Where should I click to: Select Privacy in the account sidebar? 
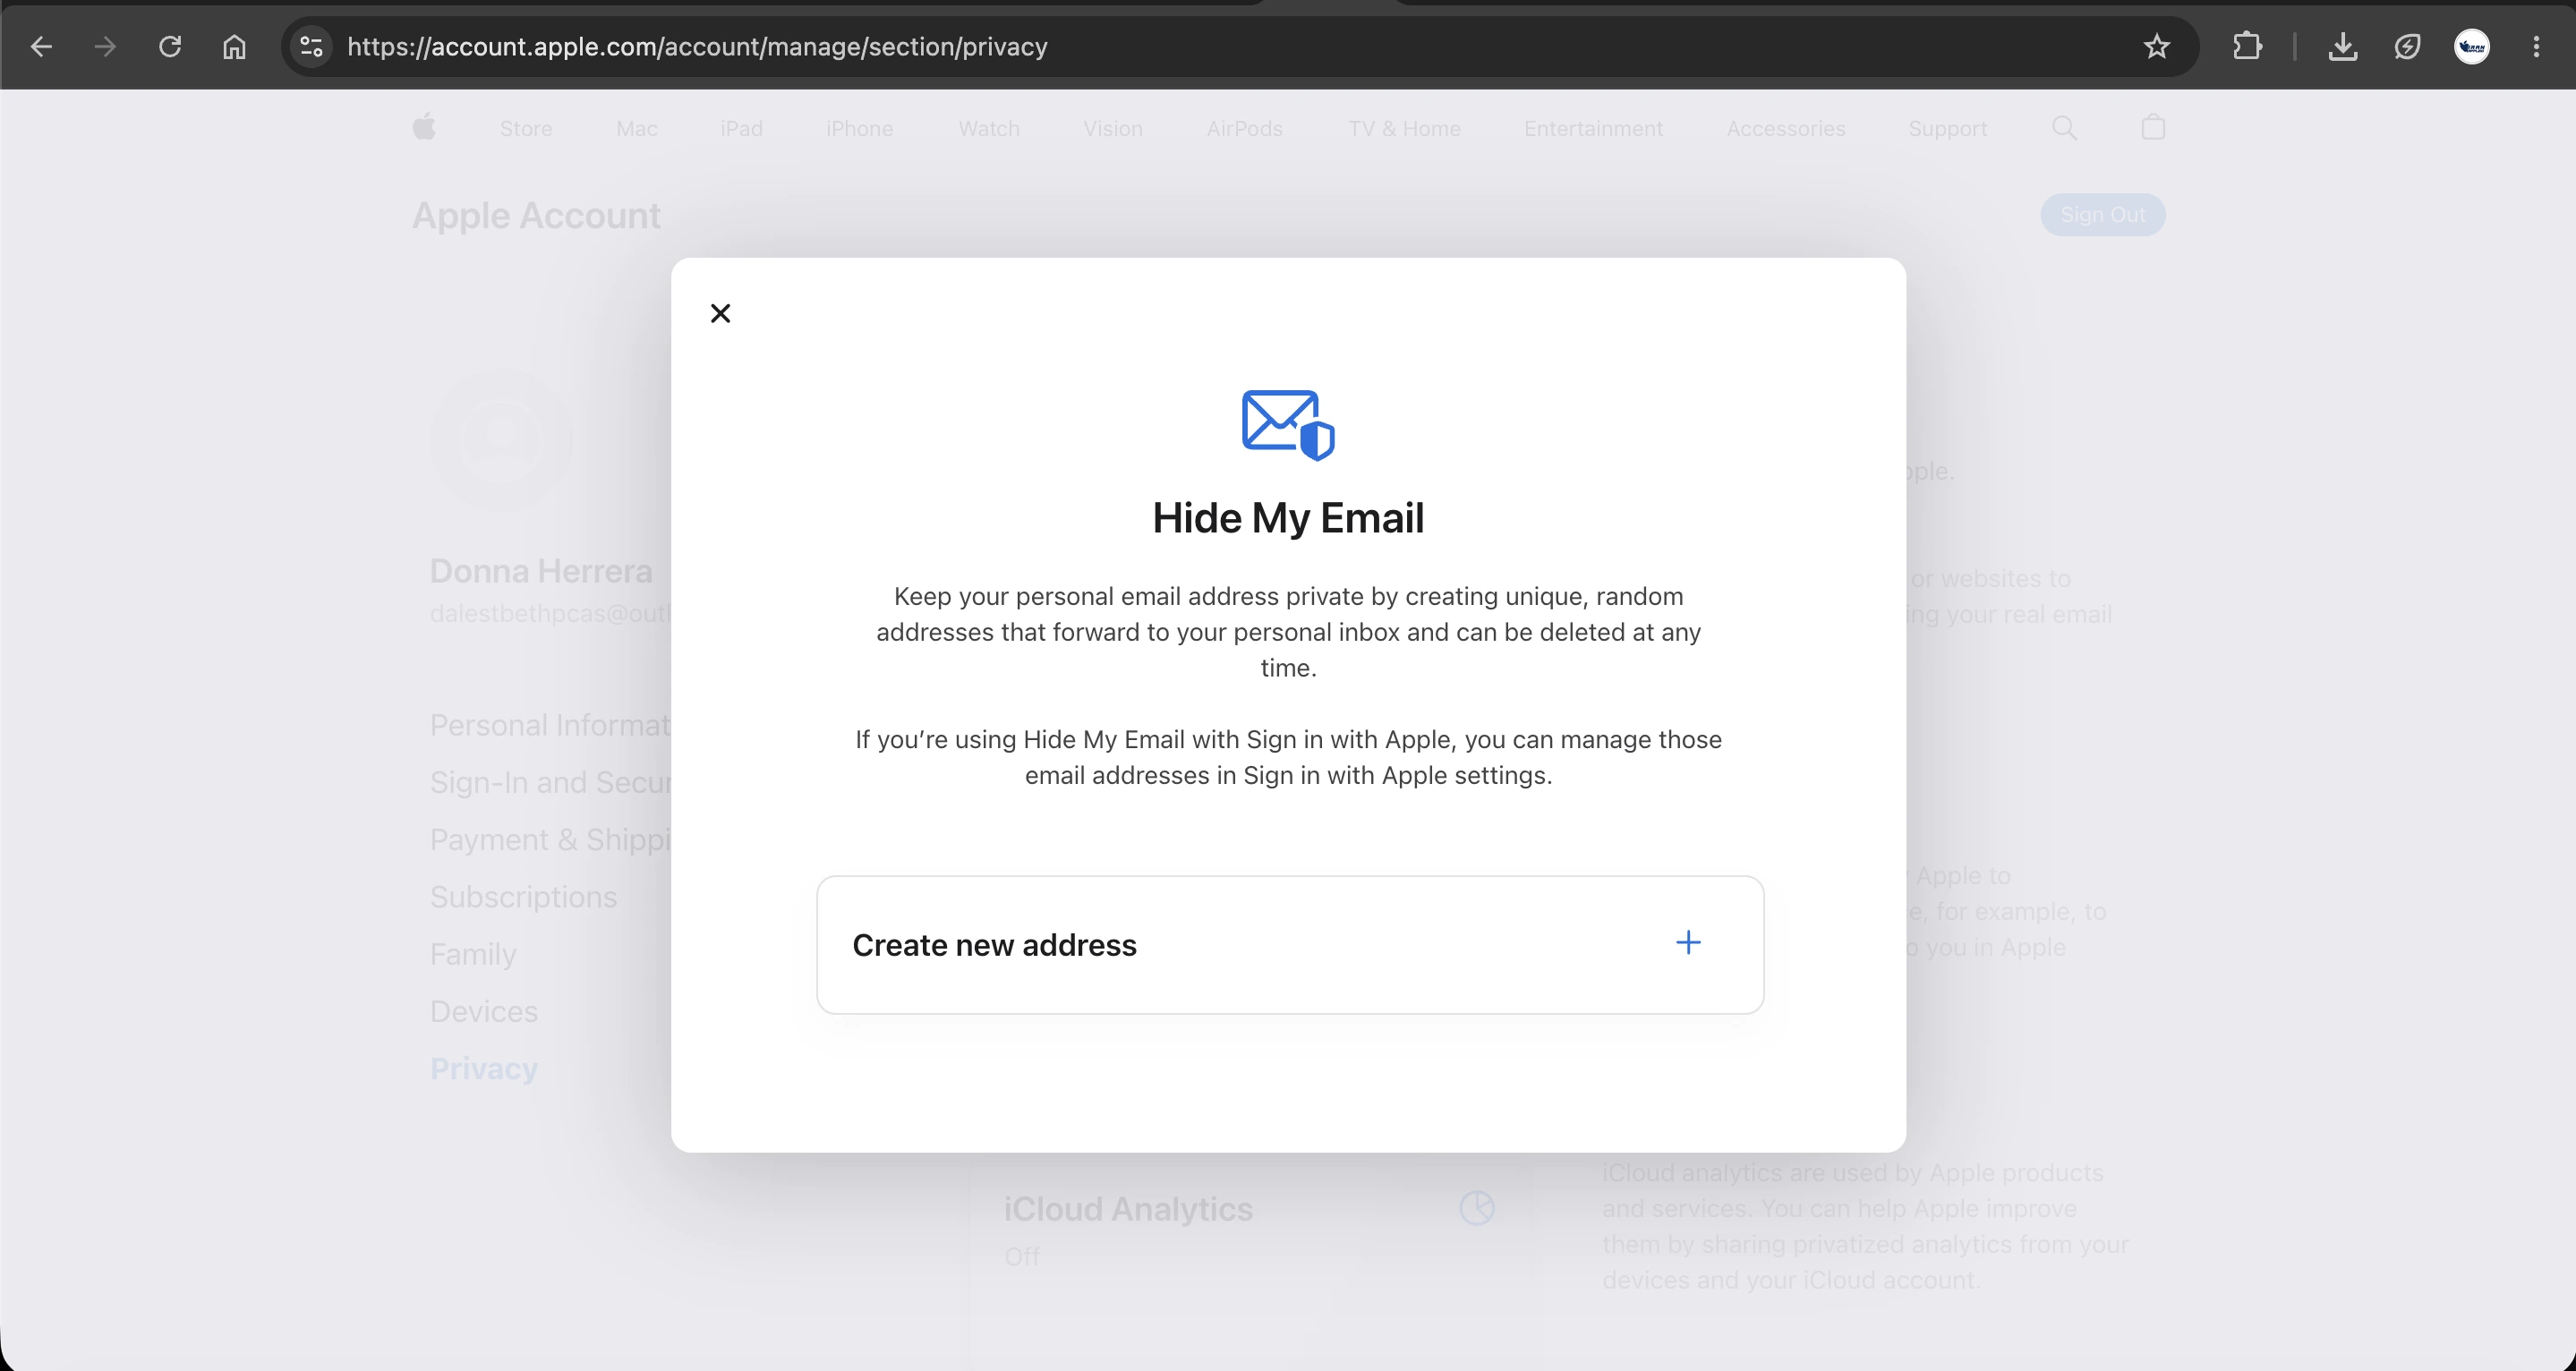click(484, 1069)
